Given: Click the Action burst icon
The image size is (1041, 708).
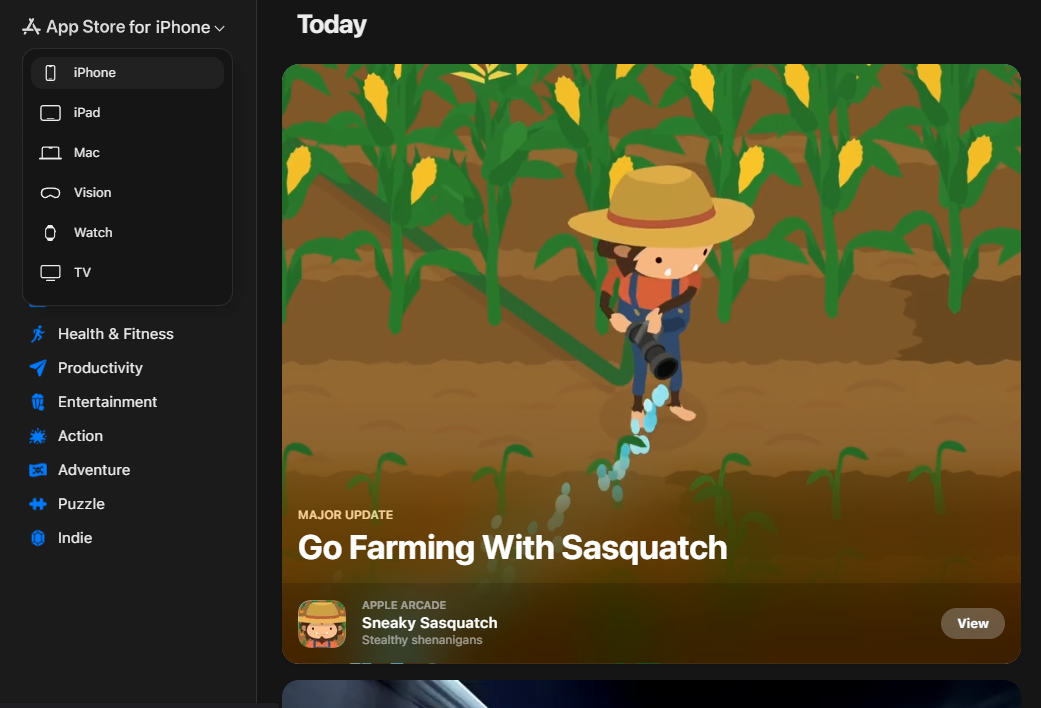Looking at the screenshot, I should 38,436.
